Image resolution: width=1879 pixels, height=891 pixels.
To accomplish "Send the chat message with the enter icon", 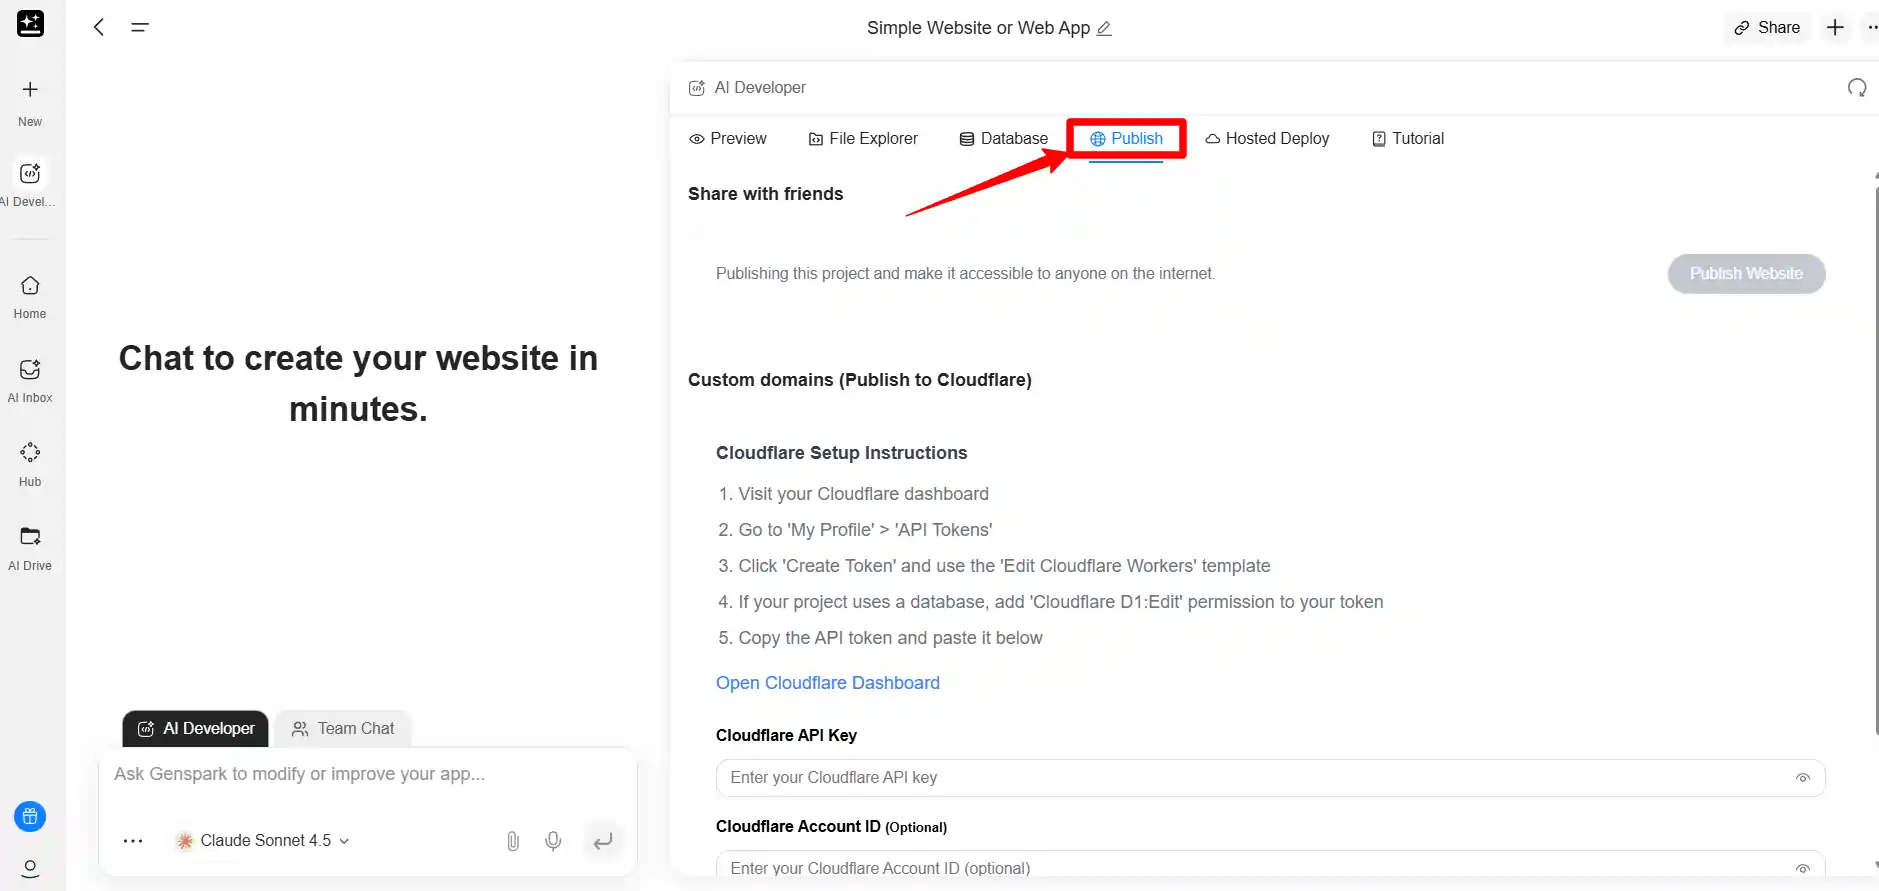I will pos(603,841).
